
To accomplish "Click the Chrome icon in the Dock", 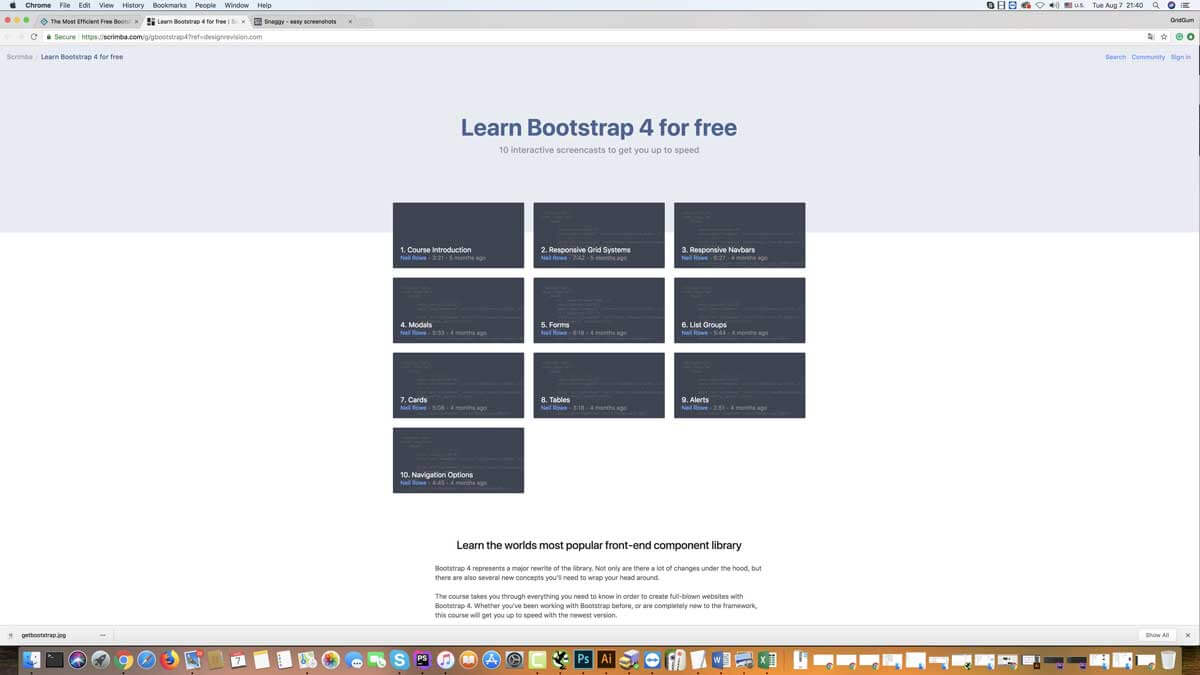I will (x=124, y=660).
